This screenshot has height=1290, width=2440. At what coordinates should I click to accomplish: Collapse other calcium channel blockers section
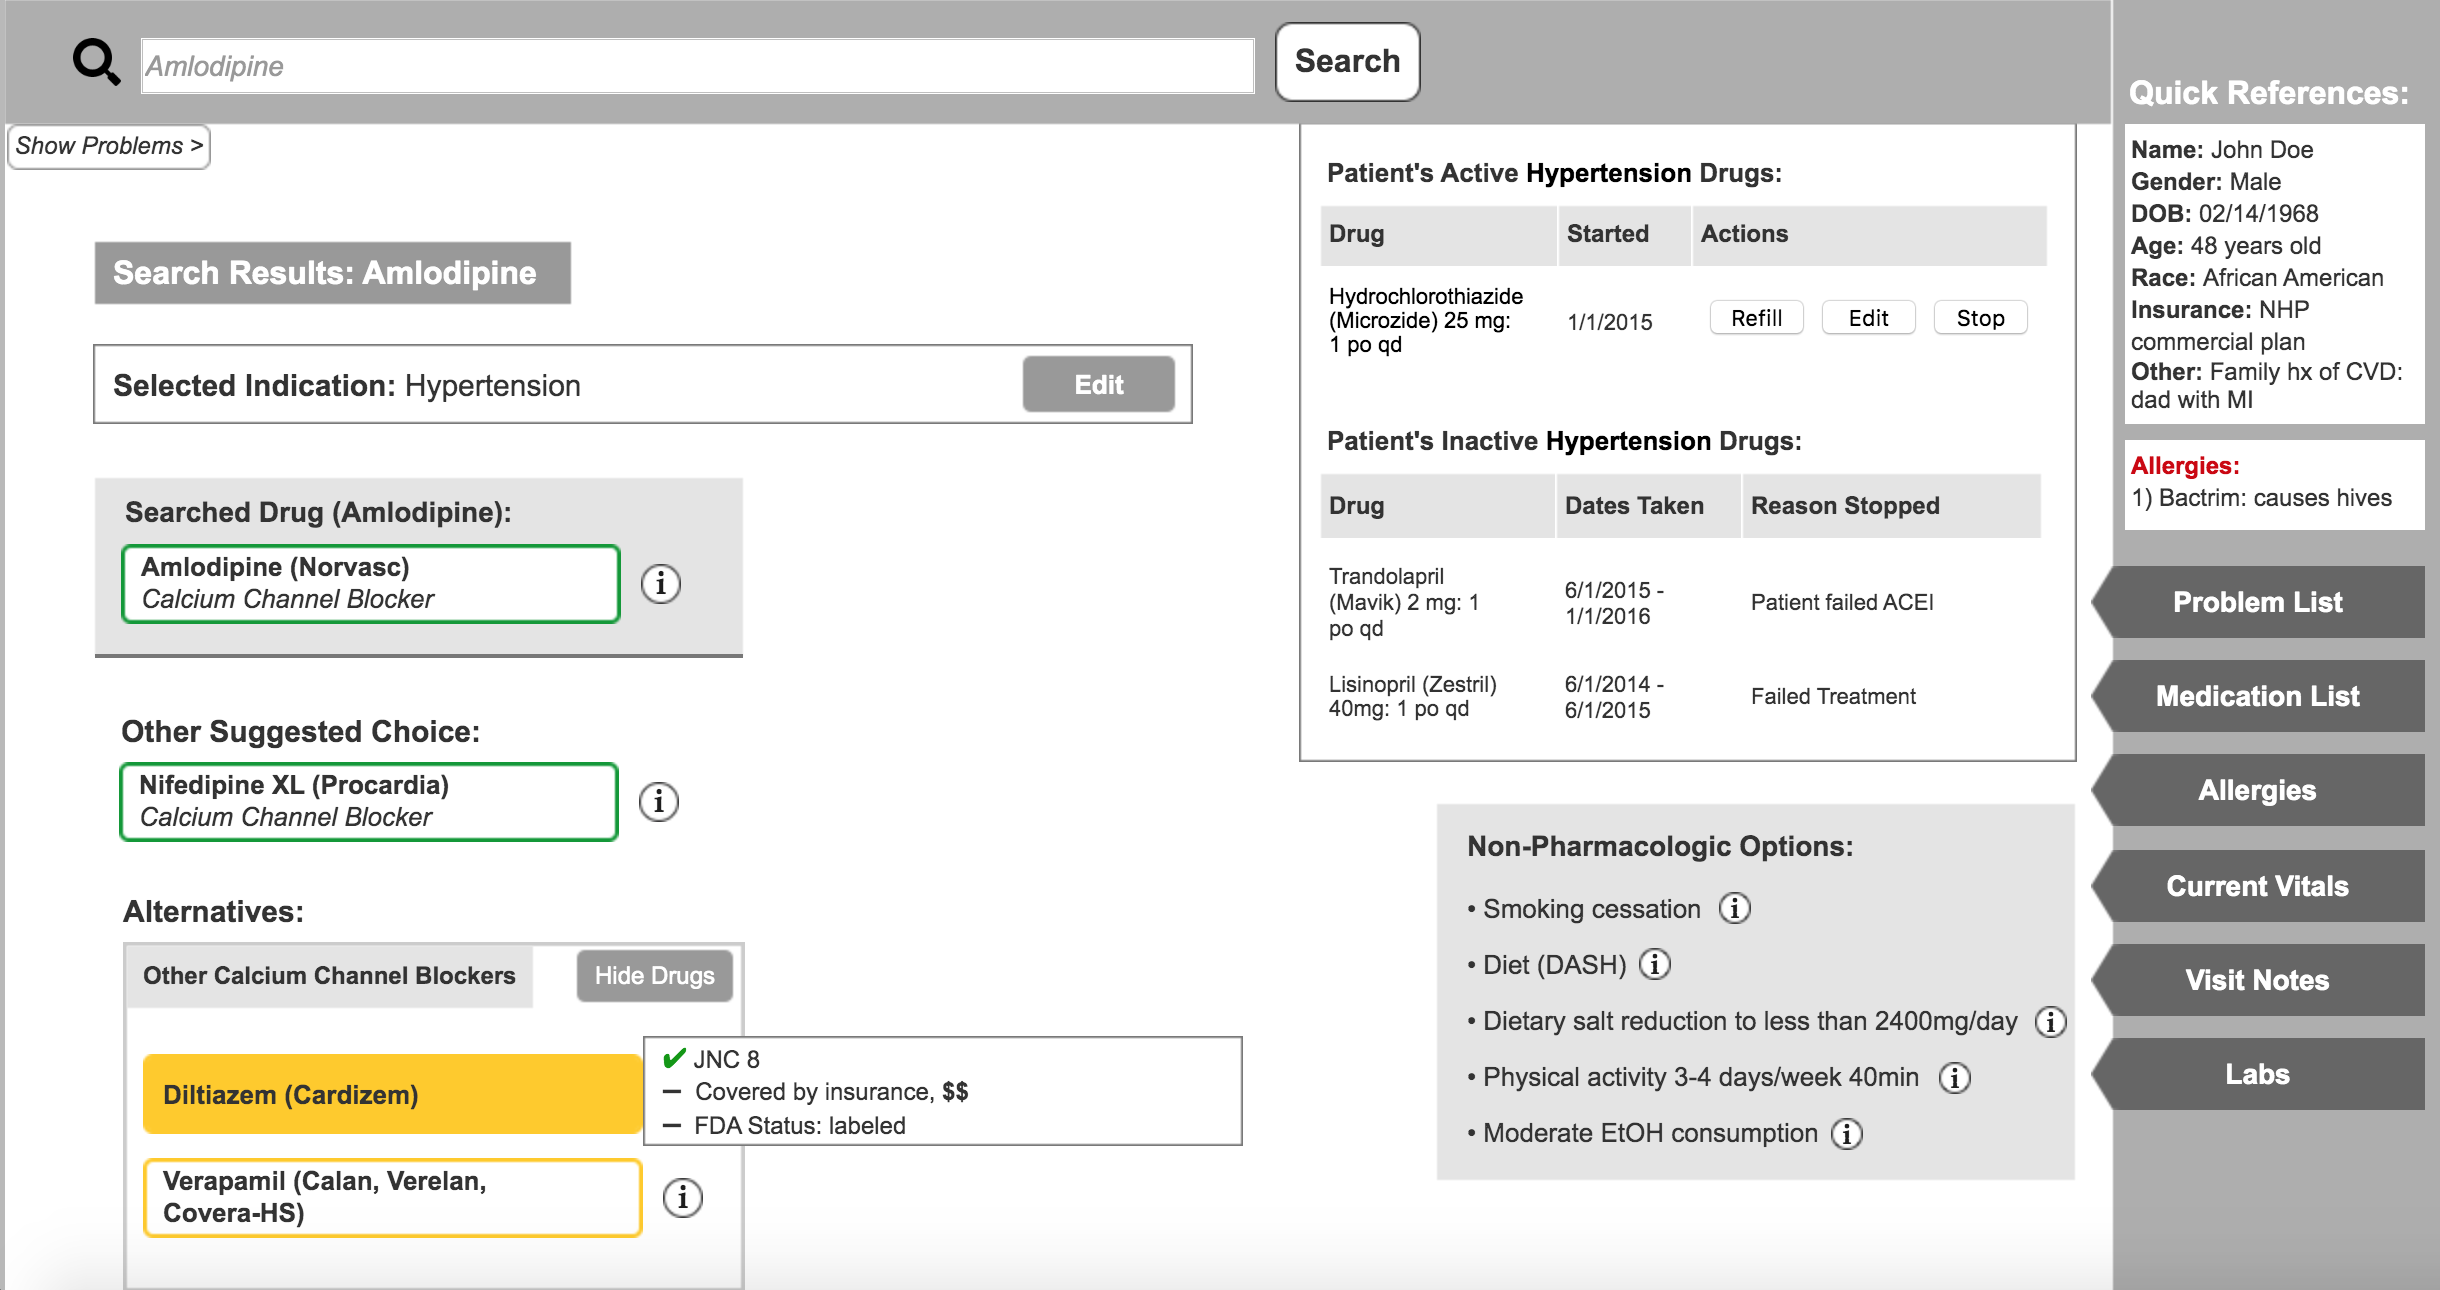(654, 976)
